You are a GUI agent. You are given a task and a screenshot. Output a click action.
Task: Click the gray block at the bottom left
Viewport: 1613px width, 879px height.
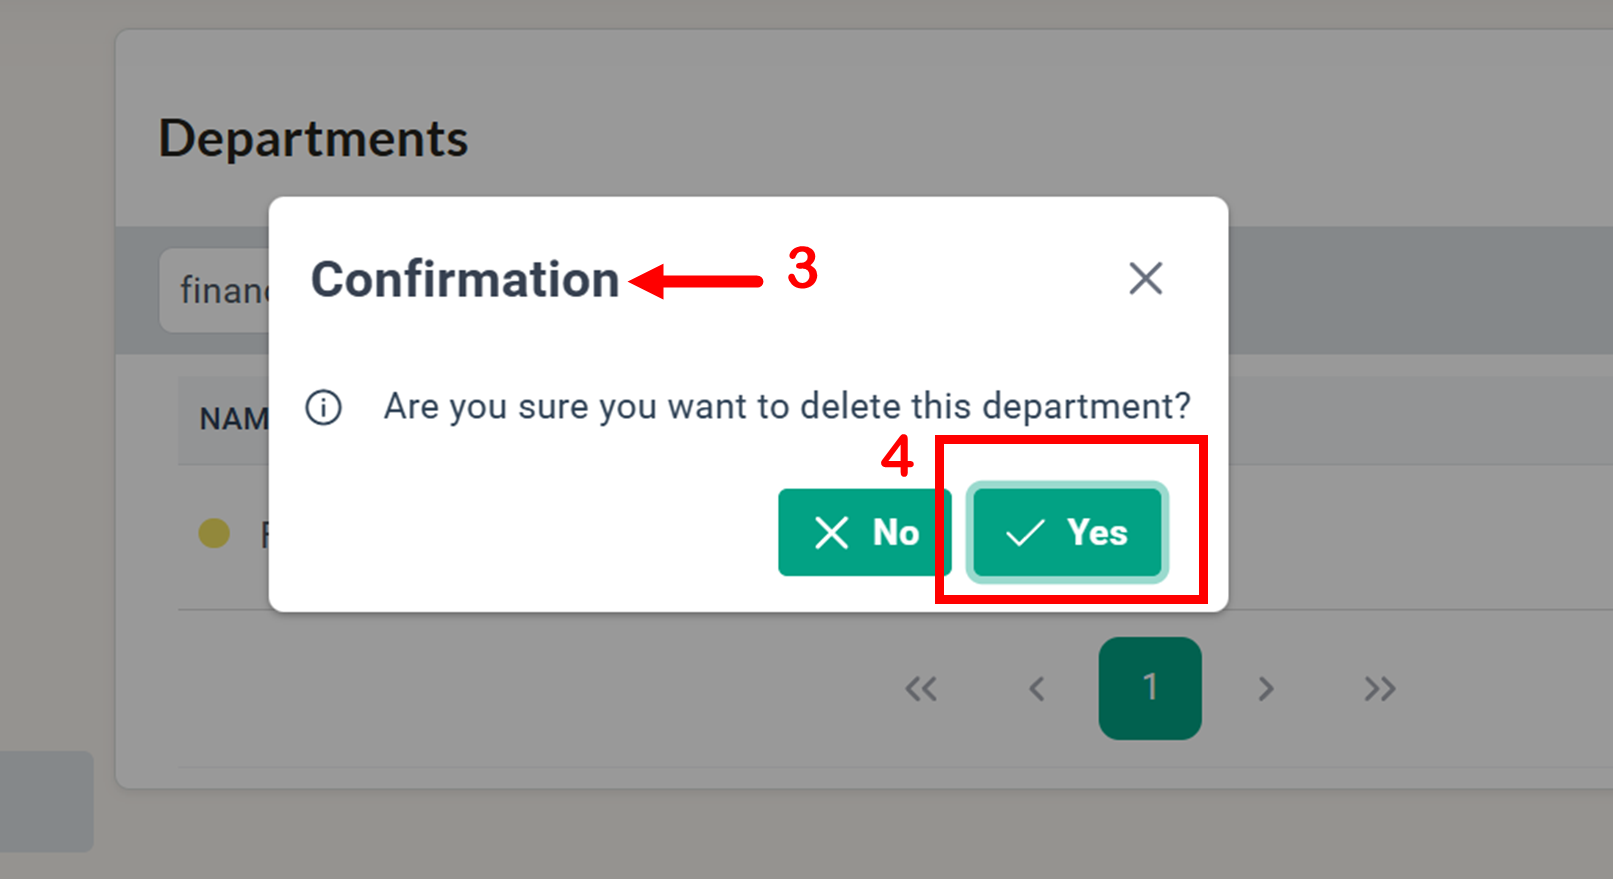[46, 801]
